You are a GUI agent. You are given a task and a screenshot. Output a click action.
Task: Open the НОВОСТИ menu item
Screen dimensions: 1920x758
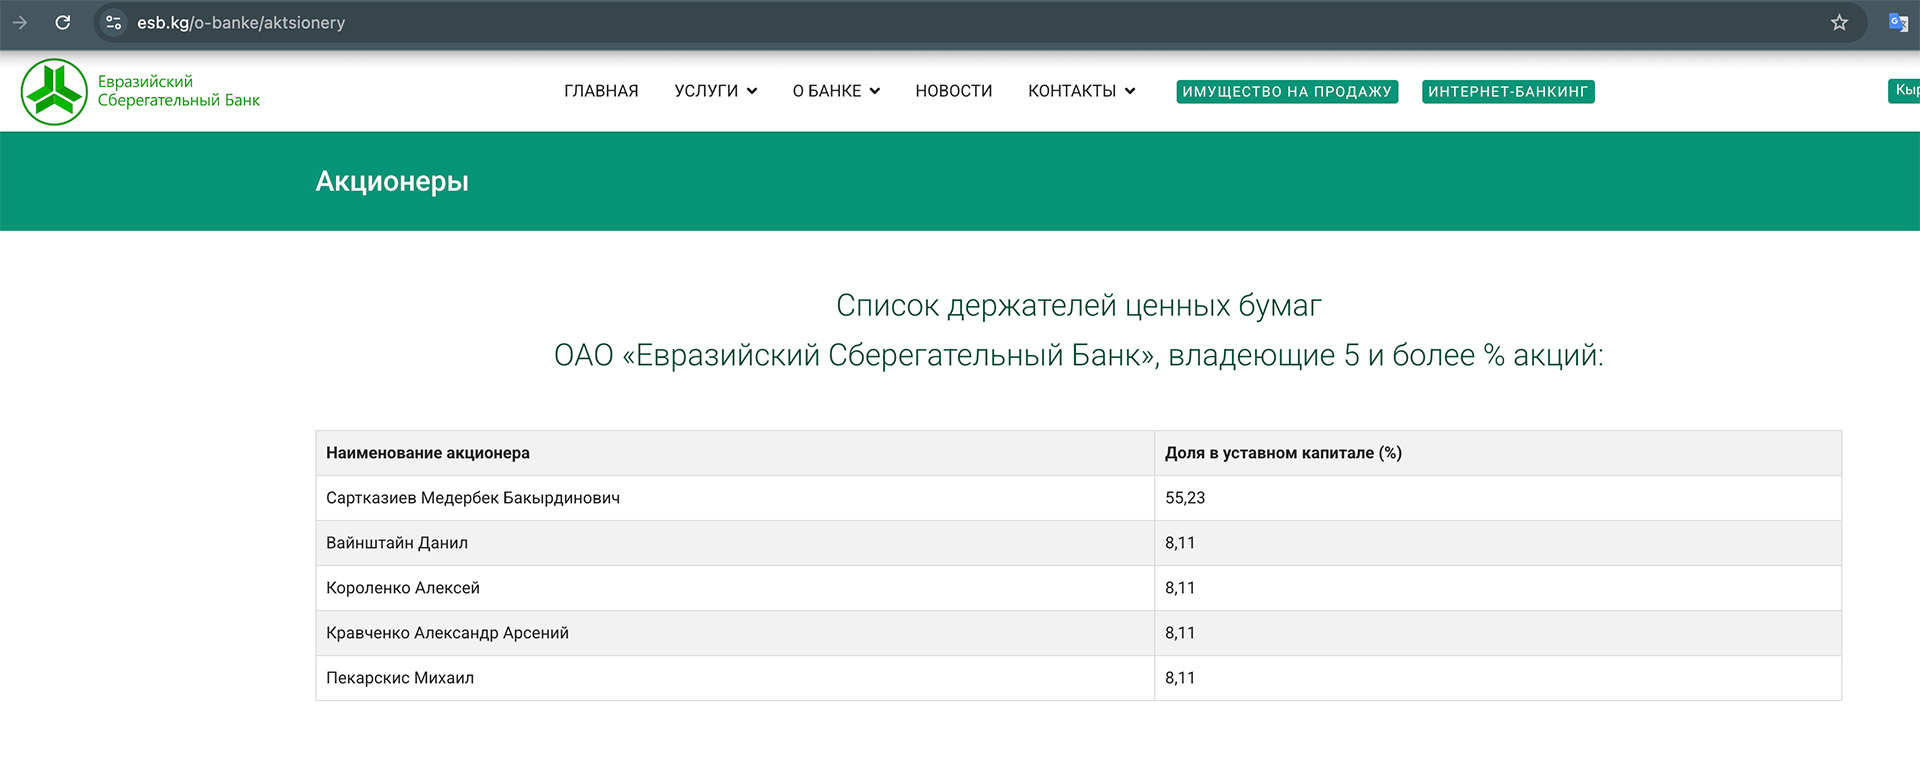[954, 91]
